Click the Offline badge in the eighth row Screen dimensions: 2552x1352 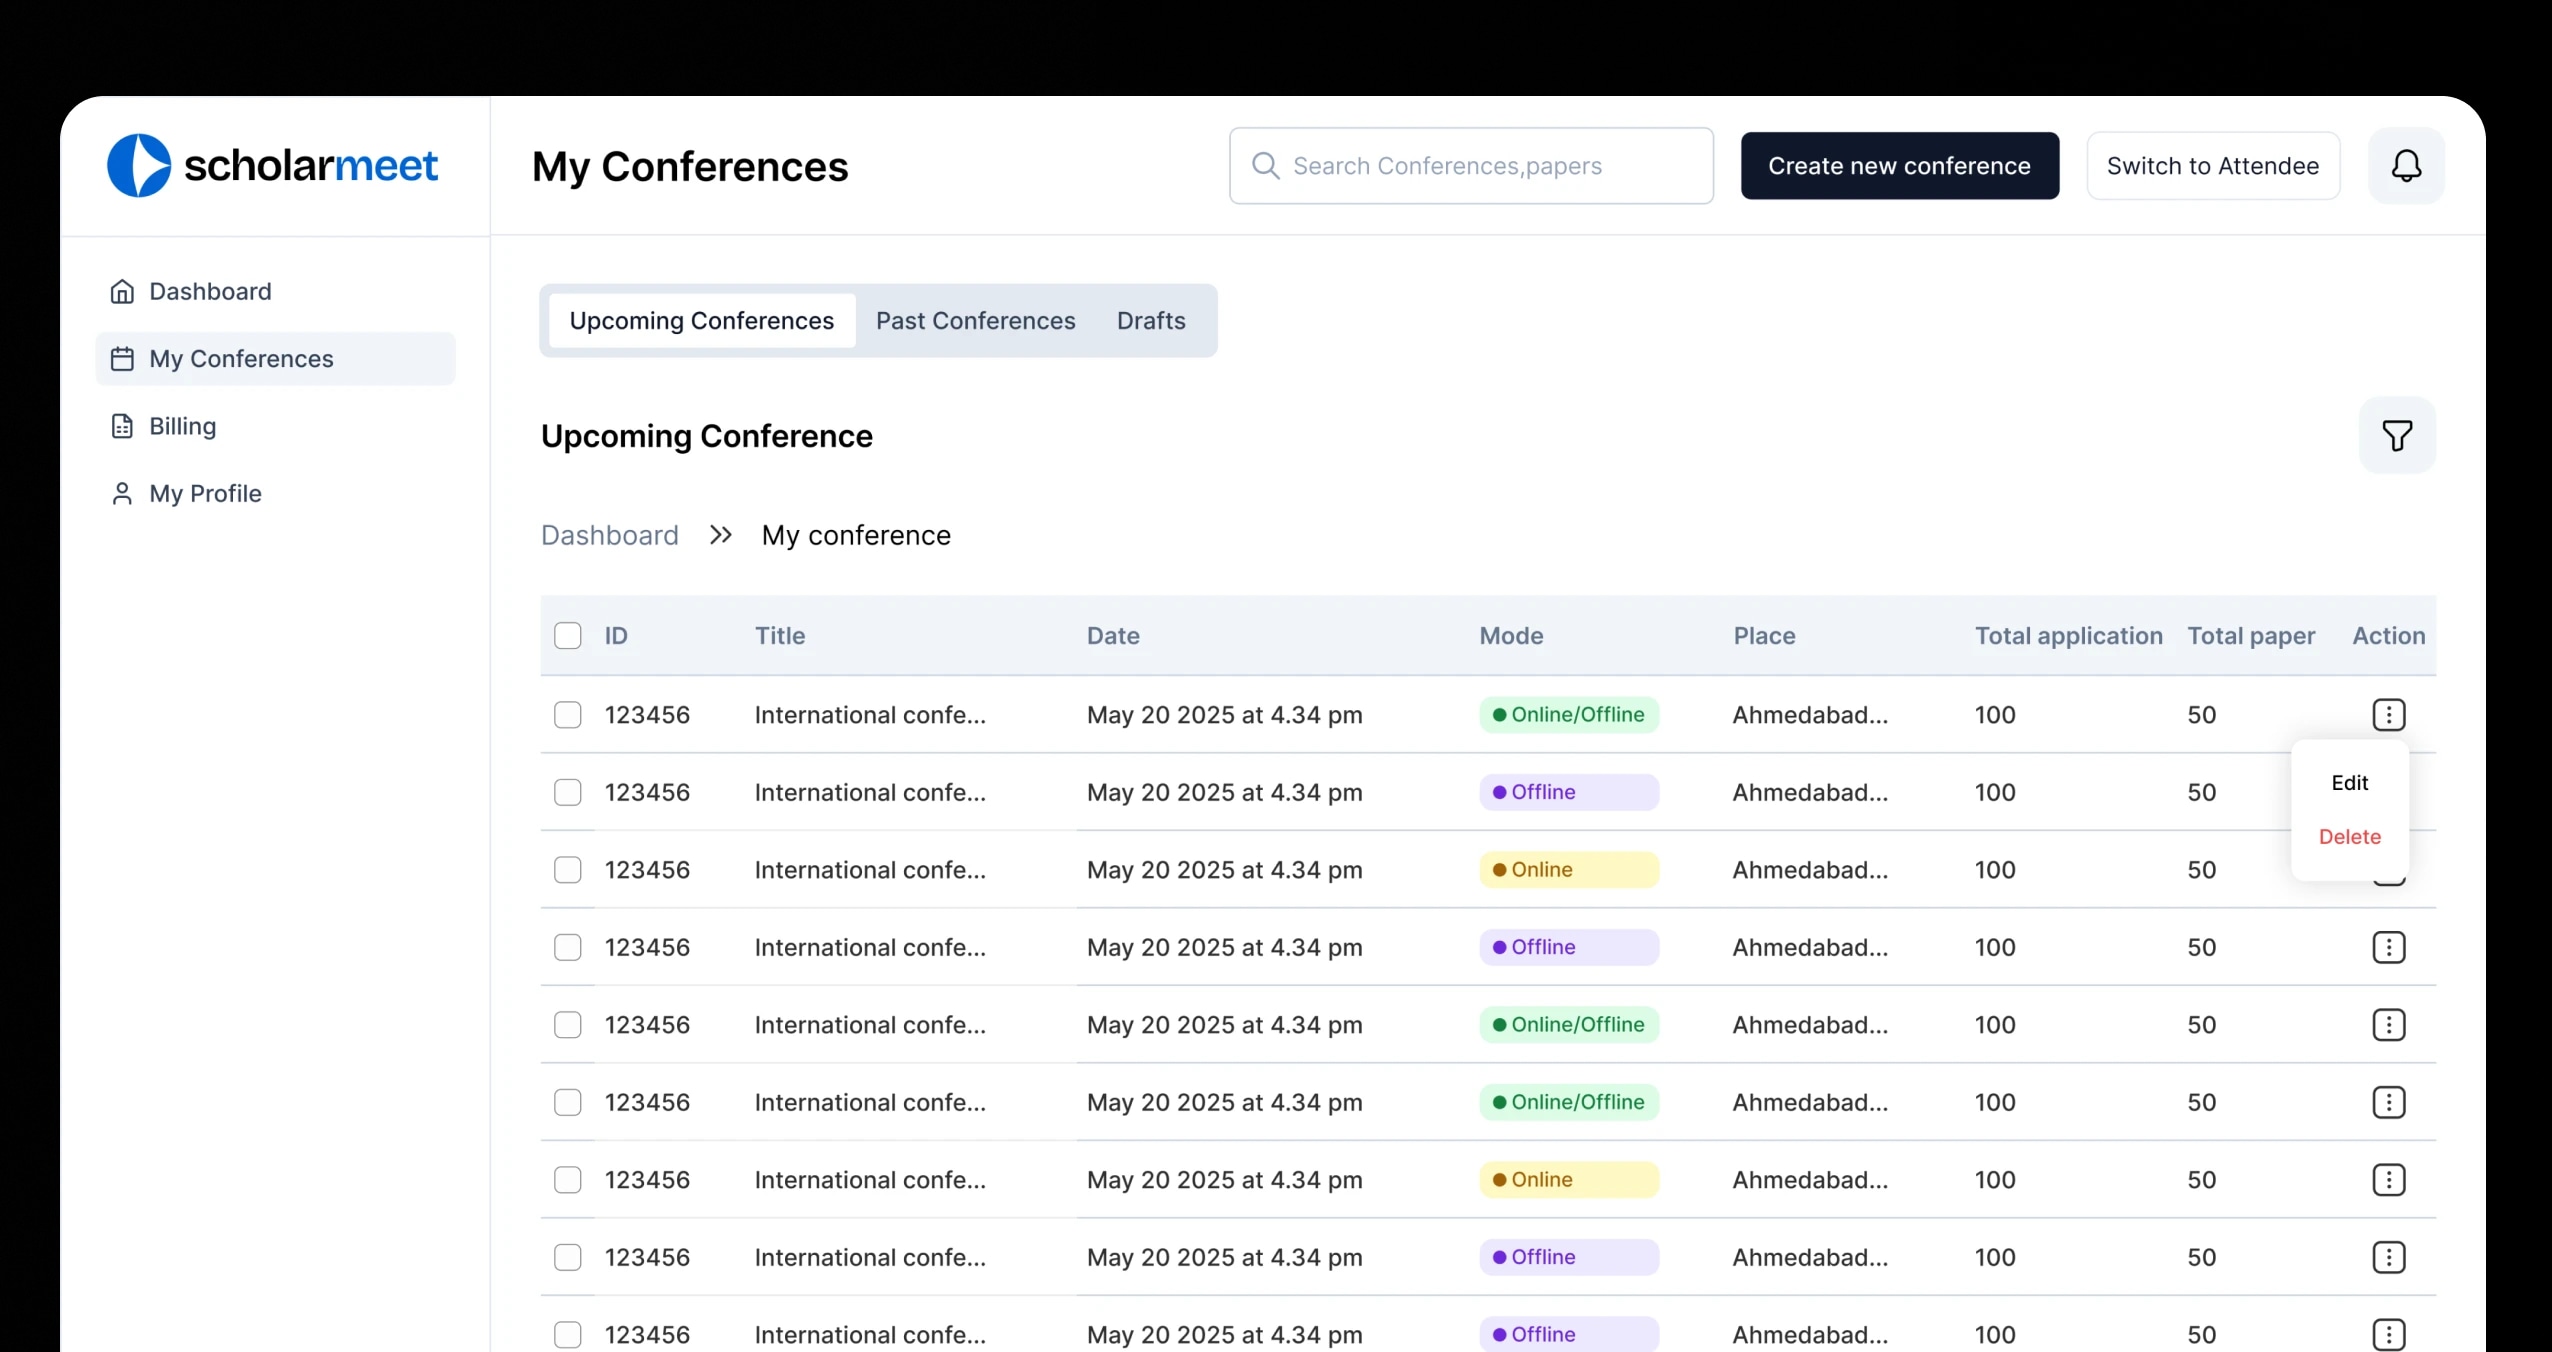pyautogui.click(x=1569, y=1257)
